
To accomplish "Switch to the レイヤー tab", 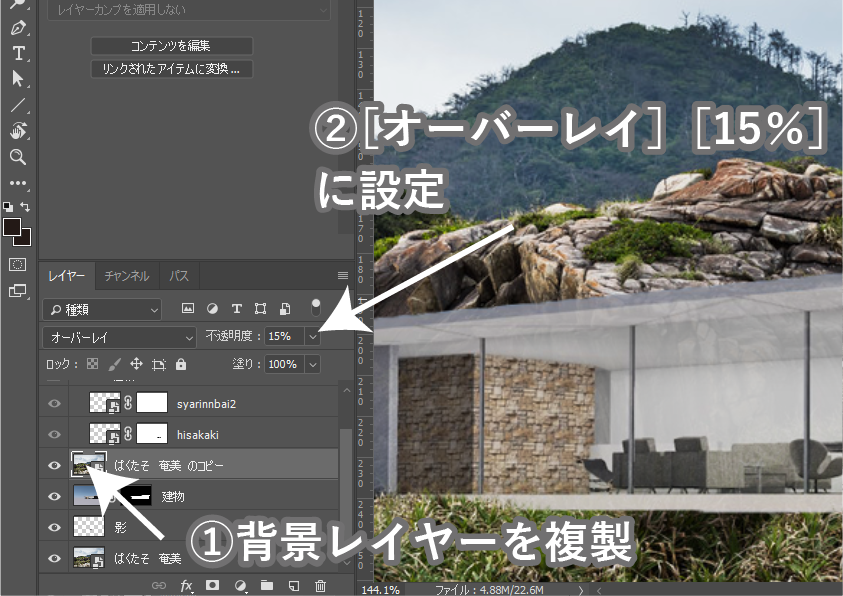I will [67, 276].
